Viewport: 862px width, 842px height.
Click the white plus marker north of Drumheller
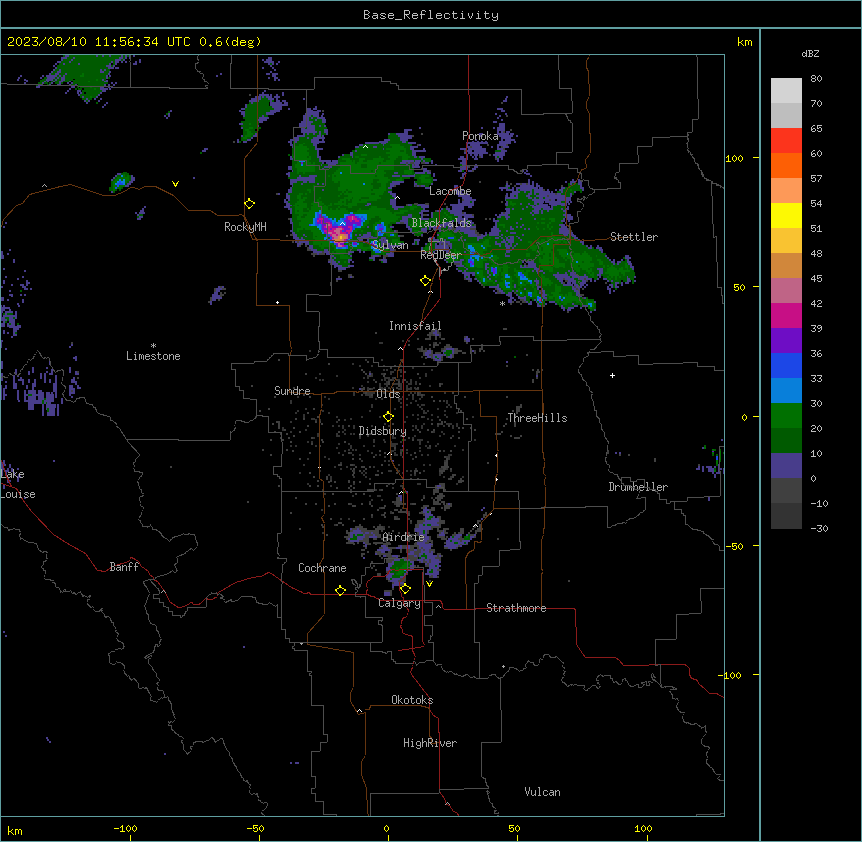[612, 375]
